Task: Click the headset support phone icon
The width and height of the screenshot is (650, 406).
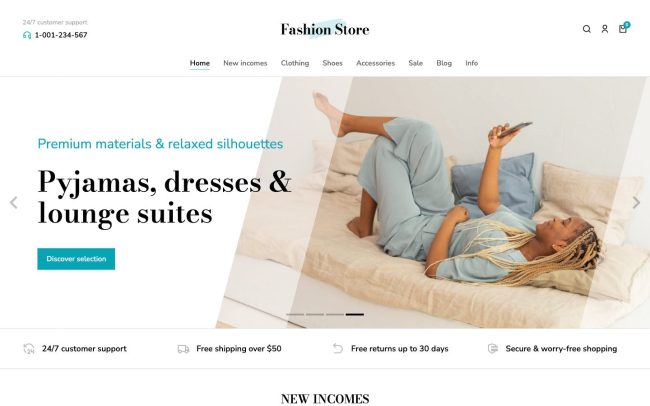Action: (27, 35)
